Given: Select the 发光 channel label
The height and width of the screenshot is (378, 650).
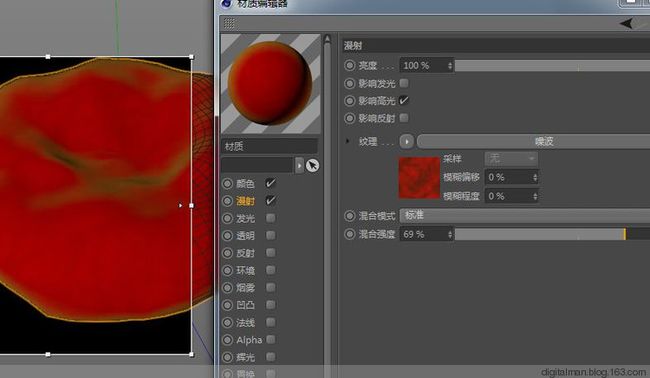Looking at the screenshot, I should [x=245, y=218].
